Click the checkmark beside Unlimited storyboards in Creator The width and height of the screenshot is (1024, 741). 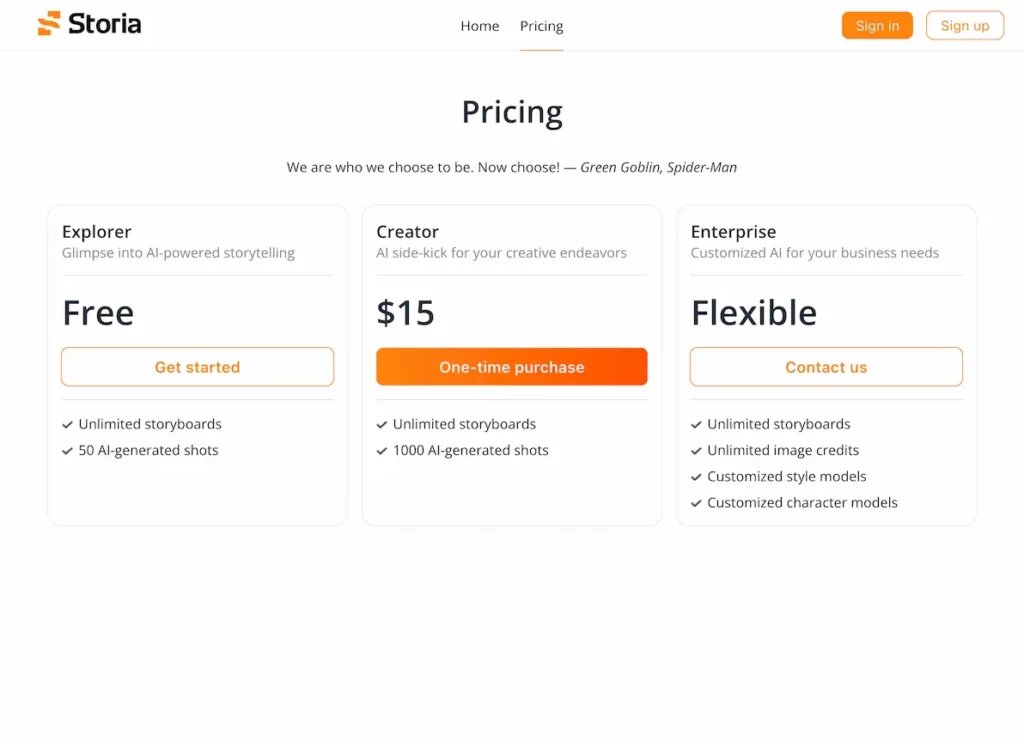coord(382,423)
